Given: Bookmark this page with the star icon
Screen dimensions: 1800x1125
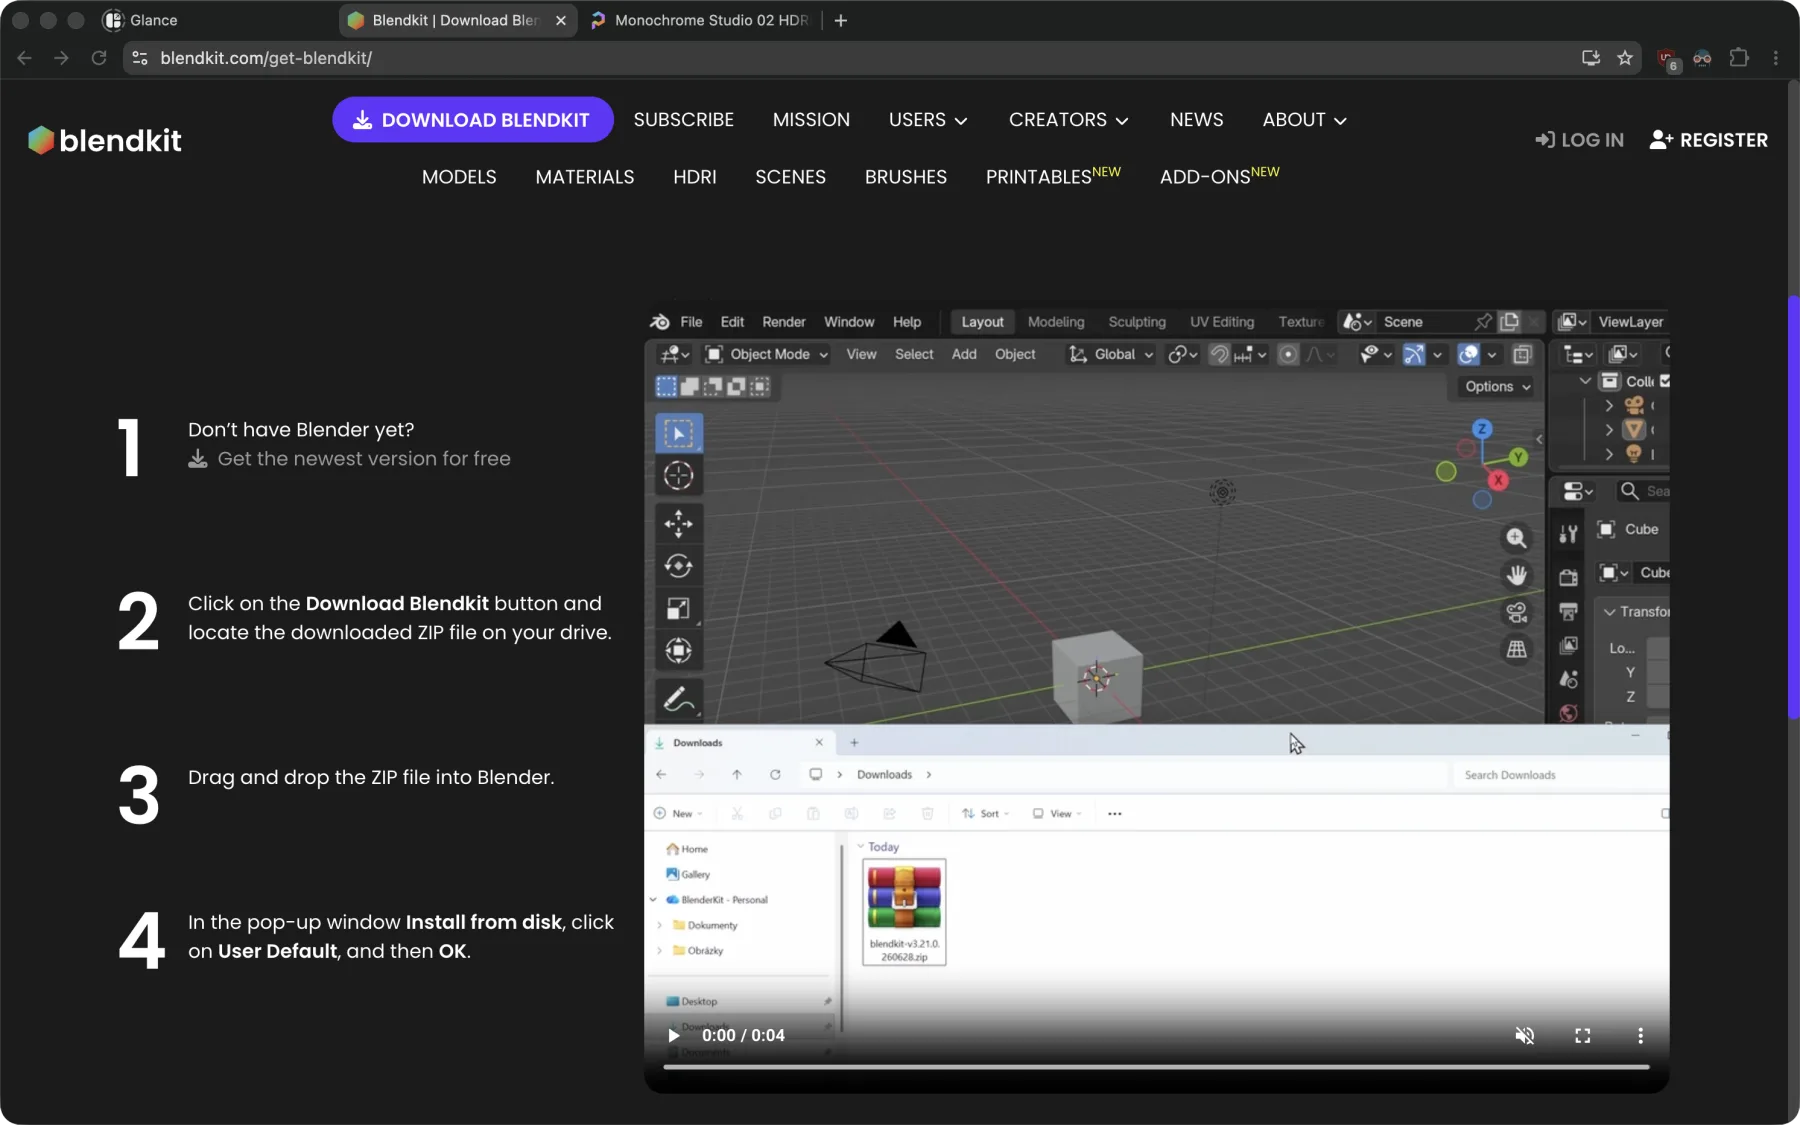Looking at the screenshot, I should pos(1625,58).
